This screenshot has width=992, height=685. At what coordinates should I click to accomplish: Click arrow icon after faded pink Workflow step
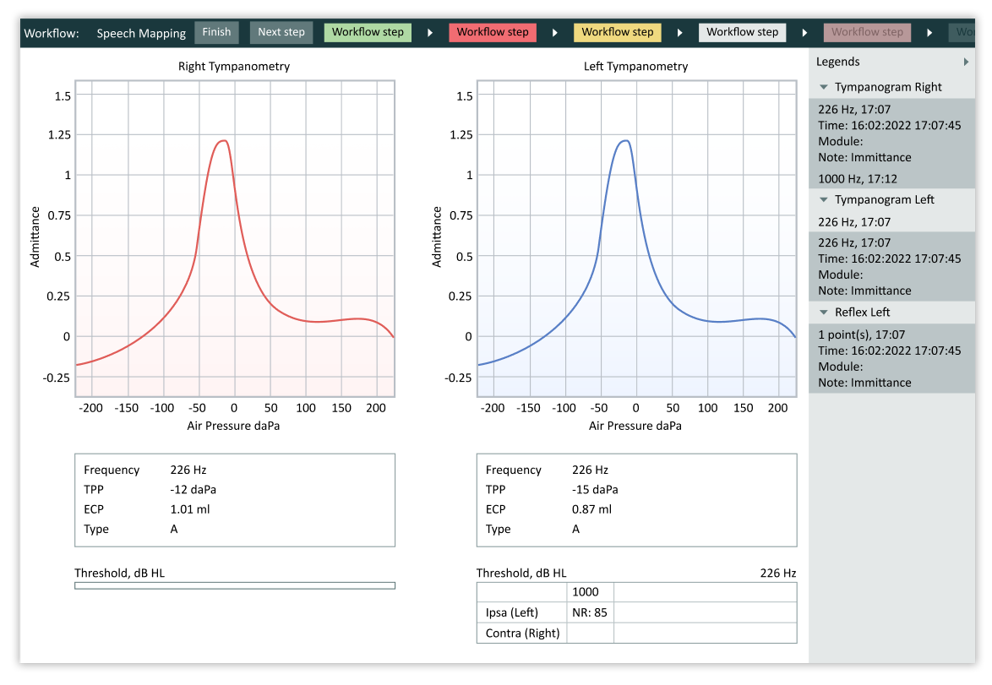(x=929, y=33)
